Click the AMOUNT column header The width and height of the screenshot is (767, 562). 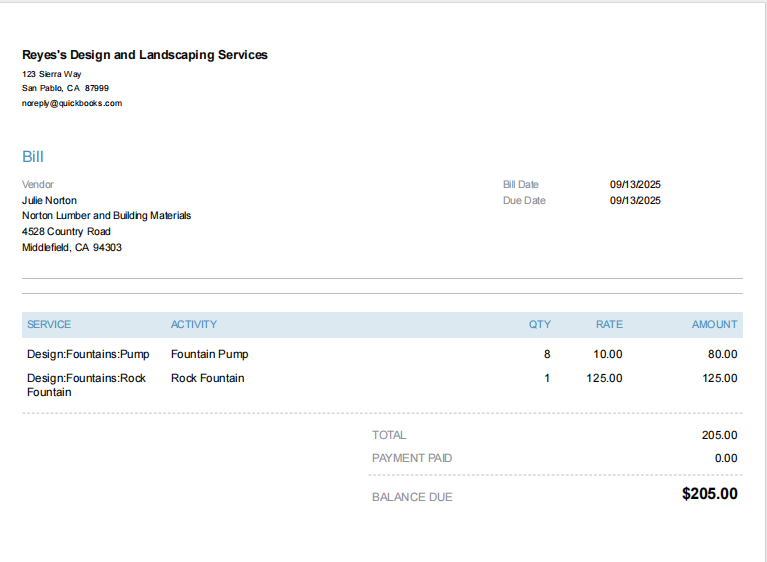[x=714, y=324]
